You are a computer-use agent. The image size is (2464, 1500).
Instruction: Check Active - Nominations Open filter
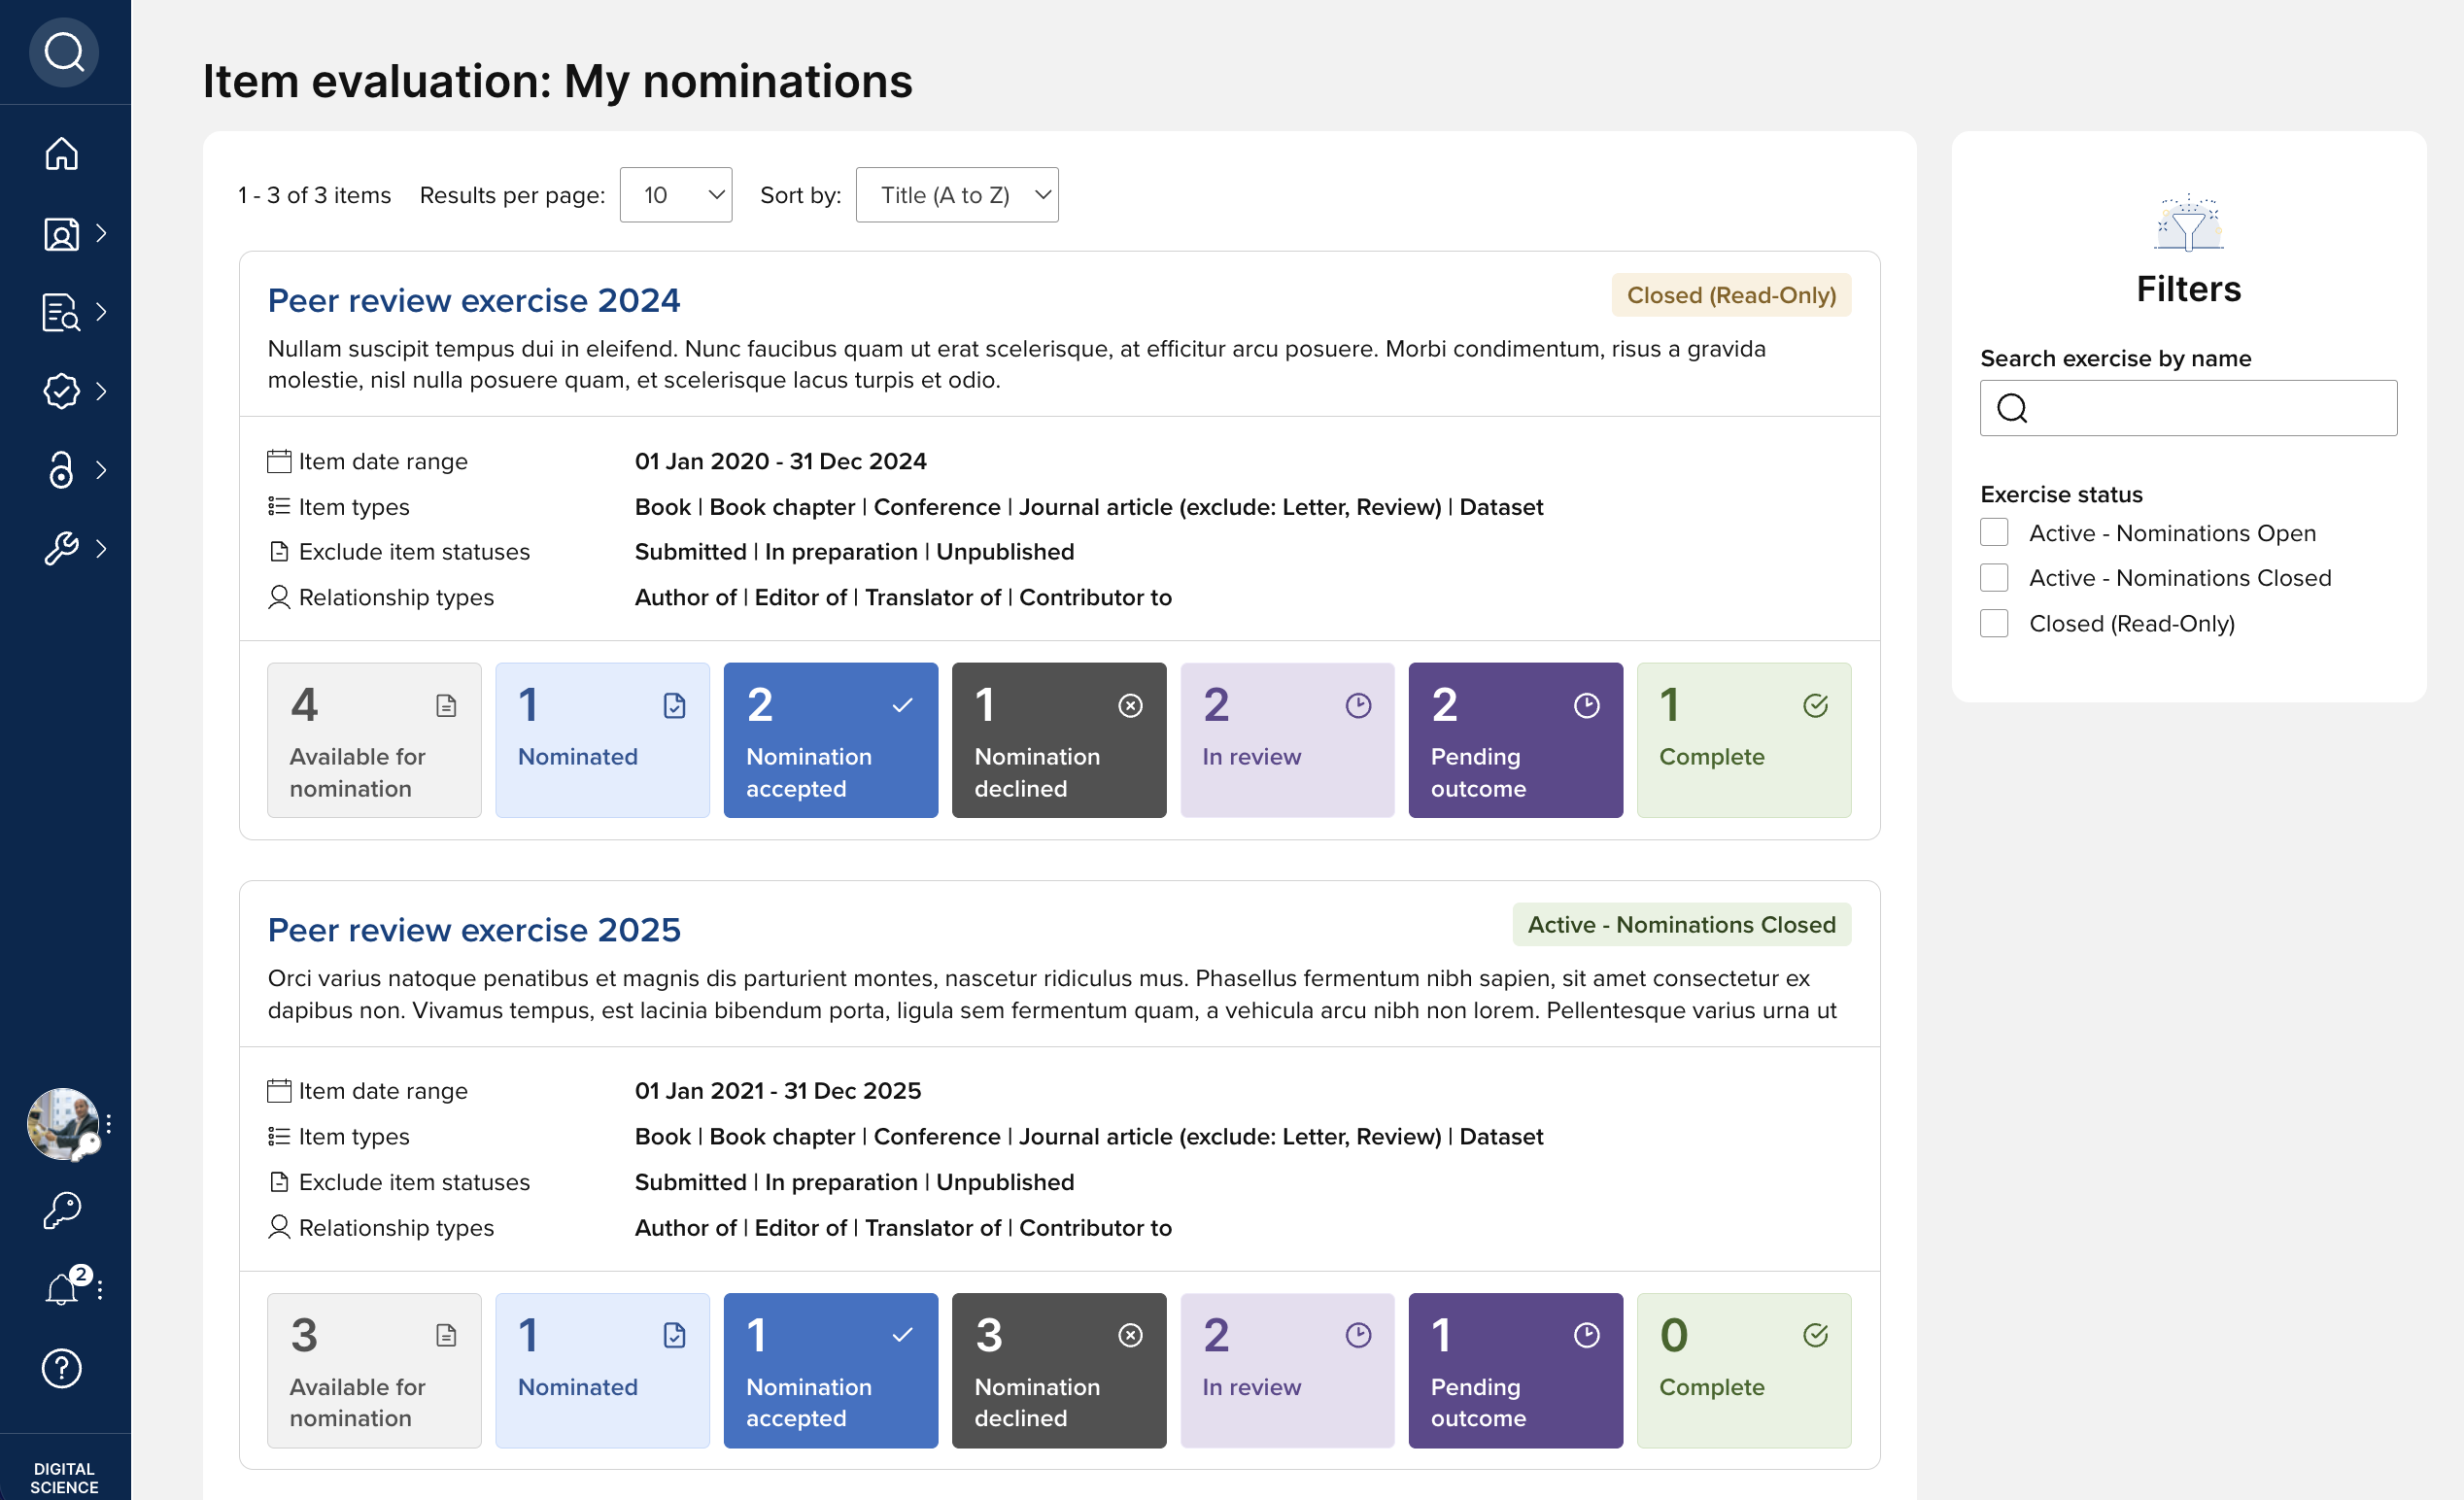(x=1994, y=533)
